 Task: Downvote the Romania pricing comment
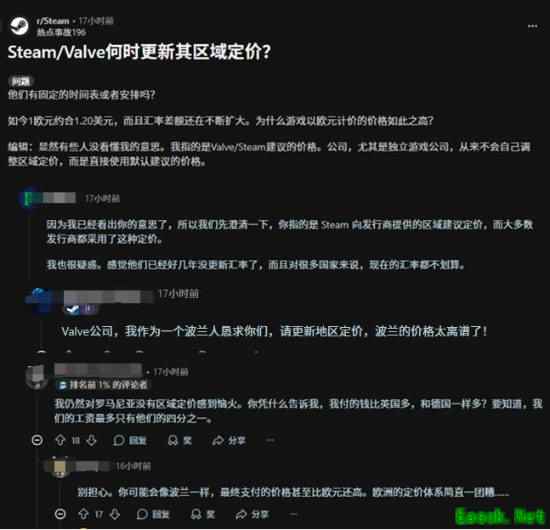(92, 440)
